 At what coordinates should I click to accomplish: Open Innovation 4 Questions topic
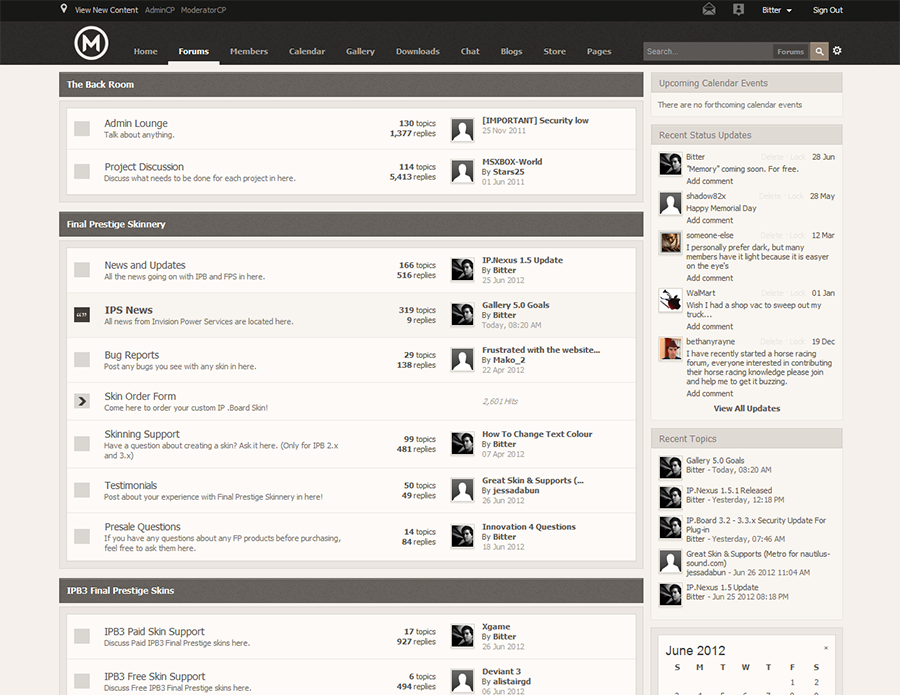pos(529,526)
